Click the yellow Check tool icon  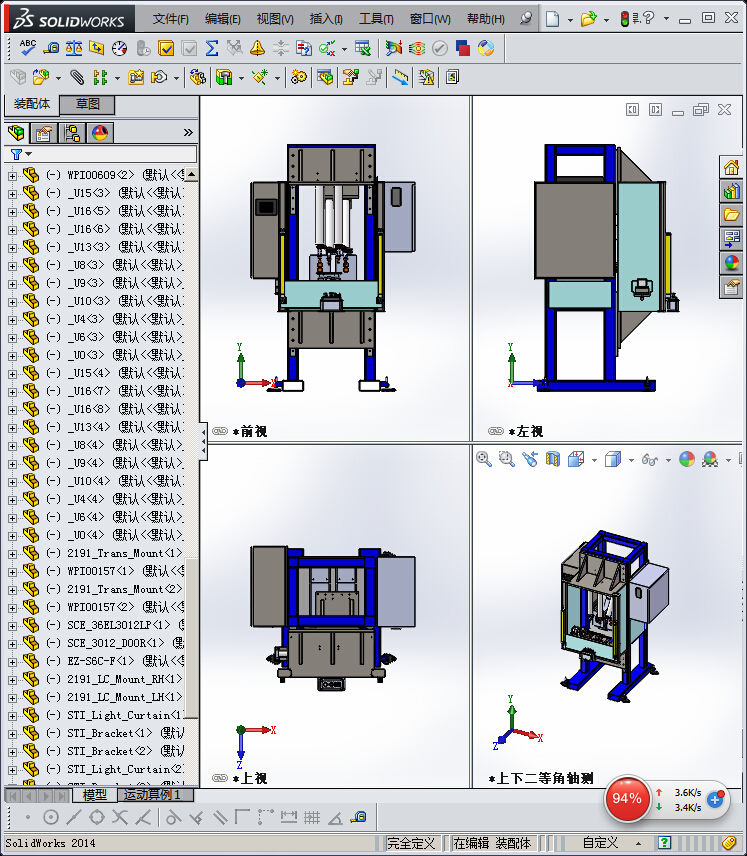coord(165,48)
